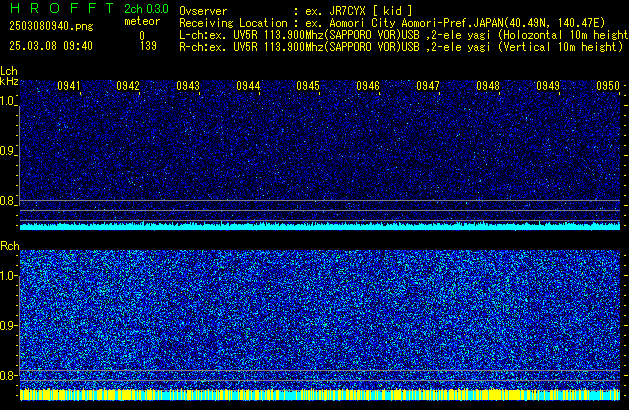
Task: Select the 0941 time marker
Action: tap(69, 86)
